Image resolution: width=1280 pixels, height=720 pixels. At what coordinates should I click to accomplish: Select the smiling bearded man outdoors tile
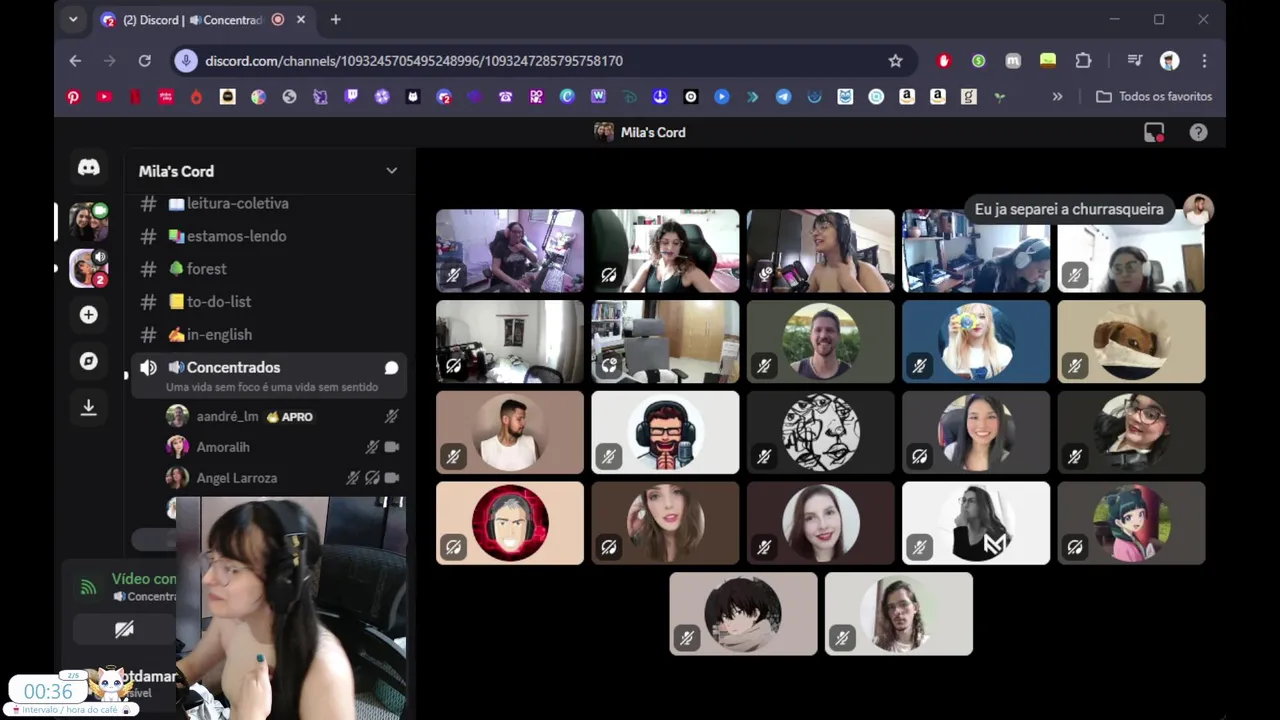[820, 342]
